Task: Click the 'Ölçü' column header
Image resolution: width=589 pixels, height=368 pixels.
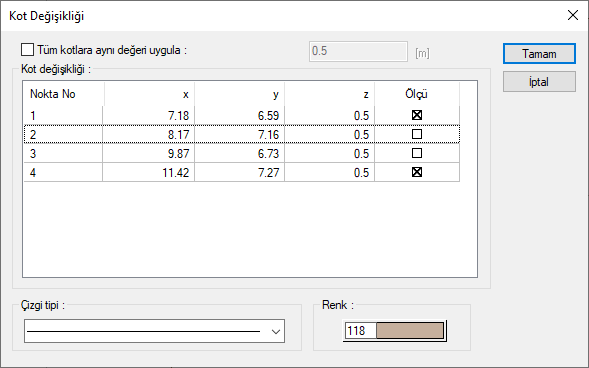Action: pyautogui.click(x=417, y=94)
